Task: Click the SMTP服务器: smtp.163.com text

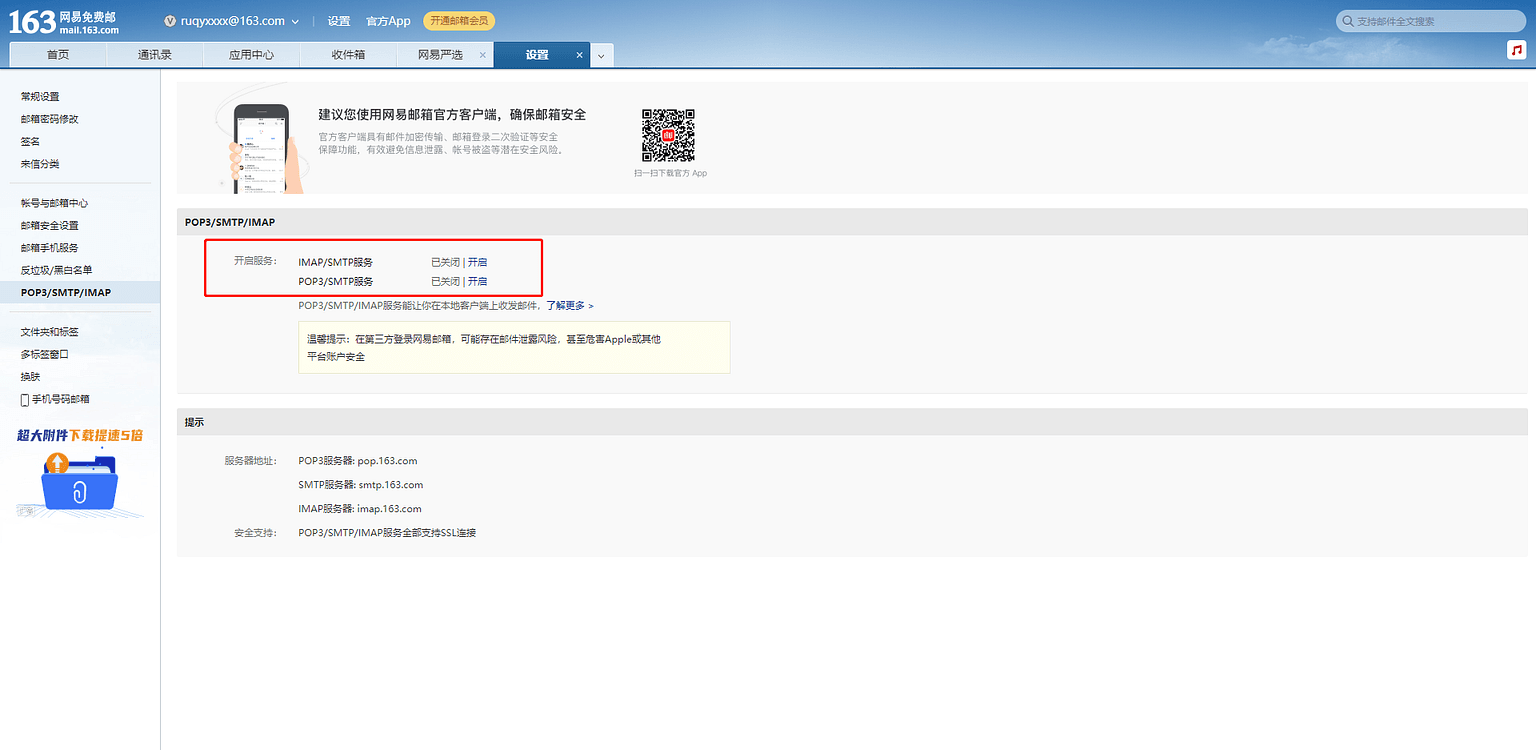Action: 361,485
